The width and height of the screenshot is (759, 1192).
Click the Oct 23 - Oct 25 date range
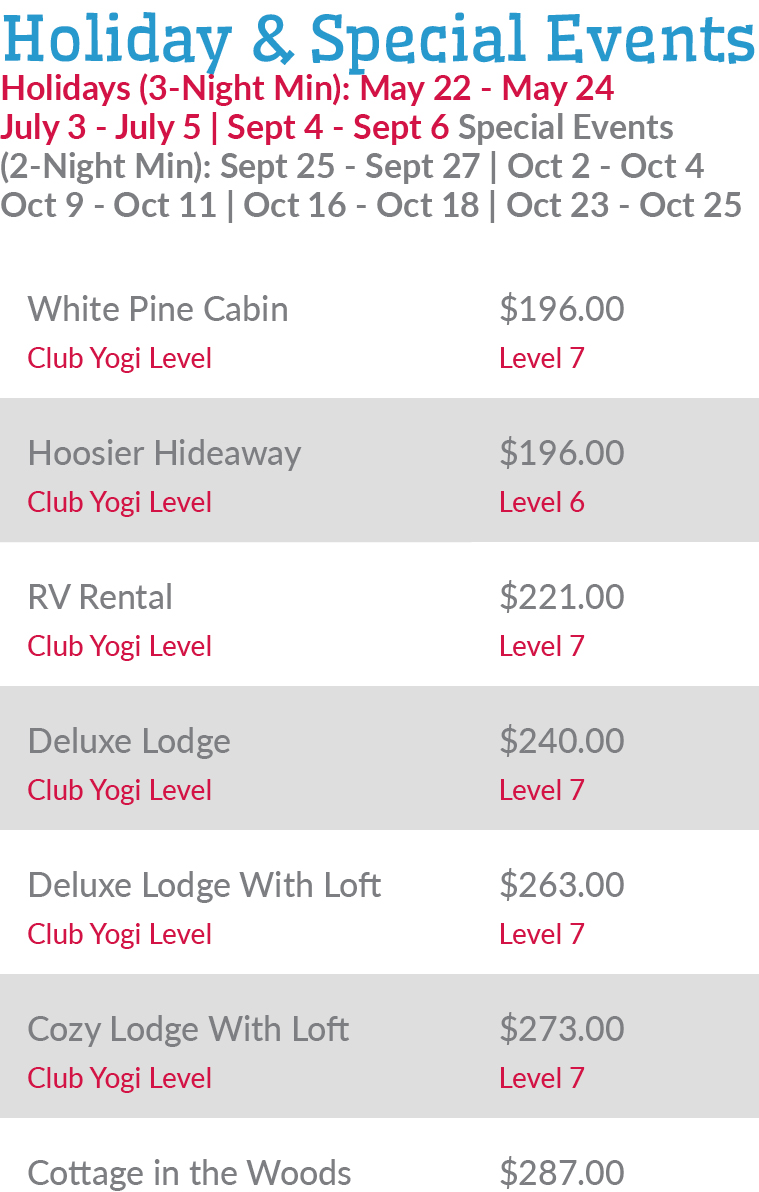624,205
